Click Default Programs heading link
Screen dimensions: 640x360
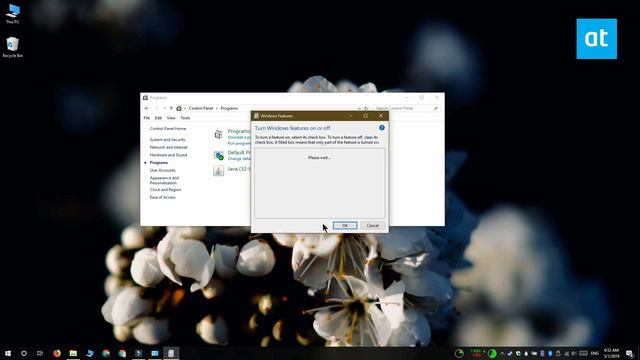pyautogui.click(x=239, y=153)
